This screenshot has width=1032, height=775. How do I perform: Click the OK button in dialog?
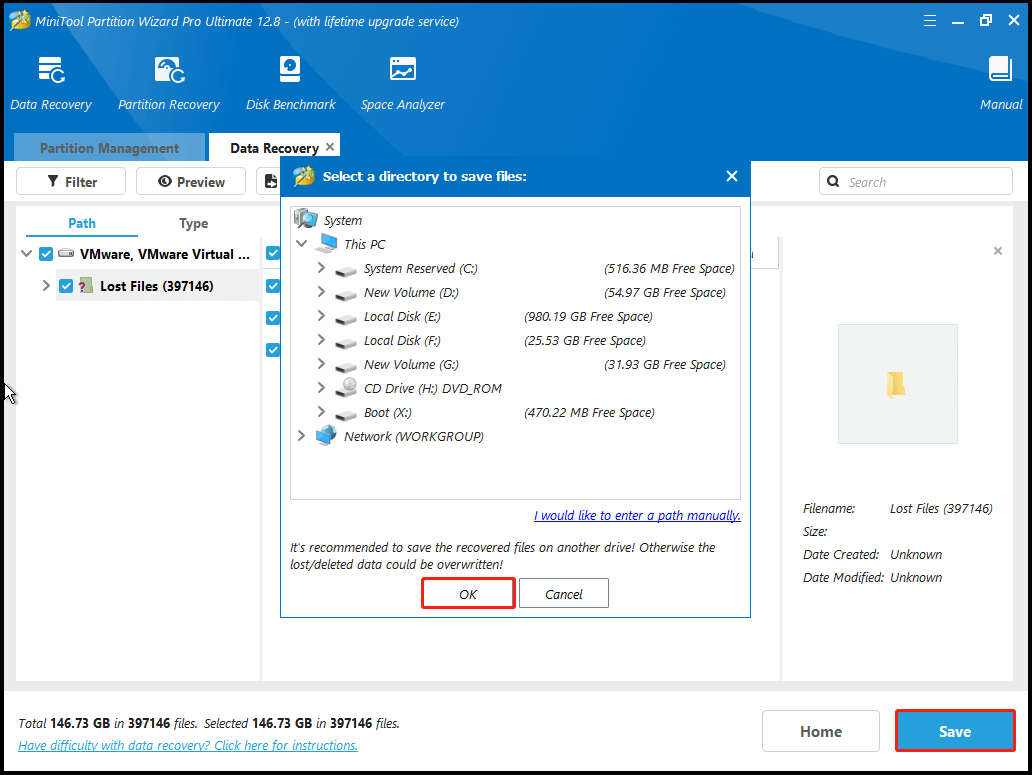click(468, 594)
